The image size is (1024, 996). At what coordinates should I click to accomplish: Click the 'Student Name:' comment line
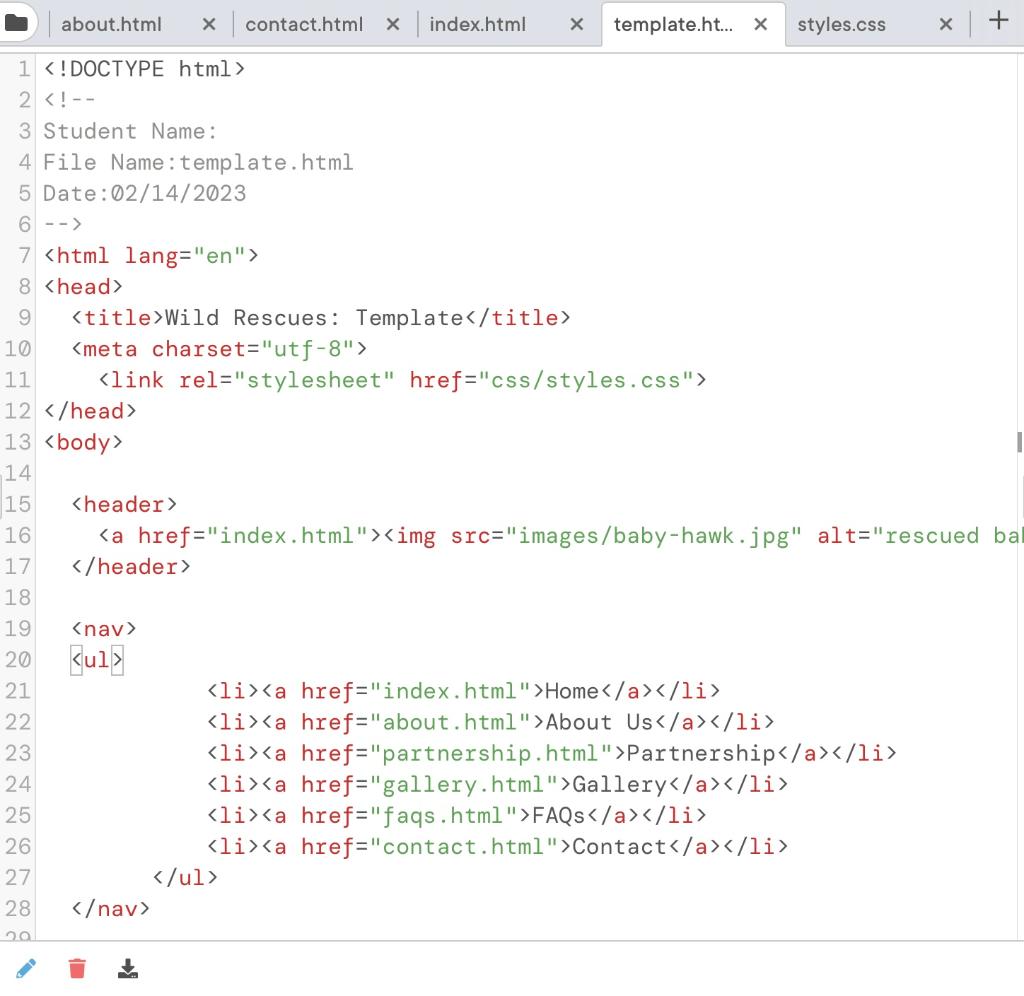coord(130,131)
